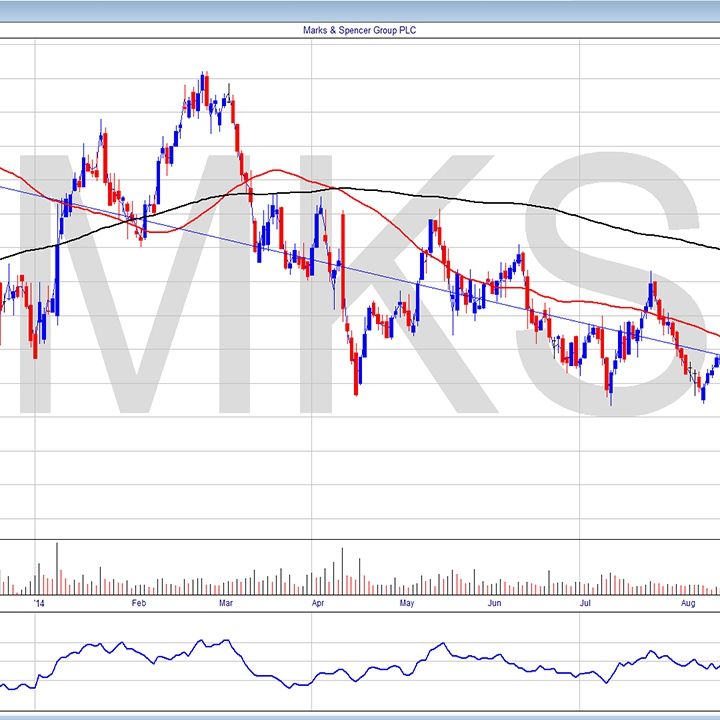Click the blue window title bar at top

(x=359, y=8)
